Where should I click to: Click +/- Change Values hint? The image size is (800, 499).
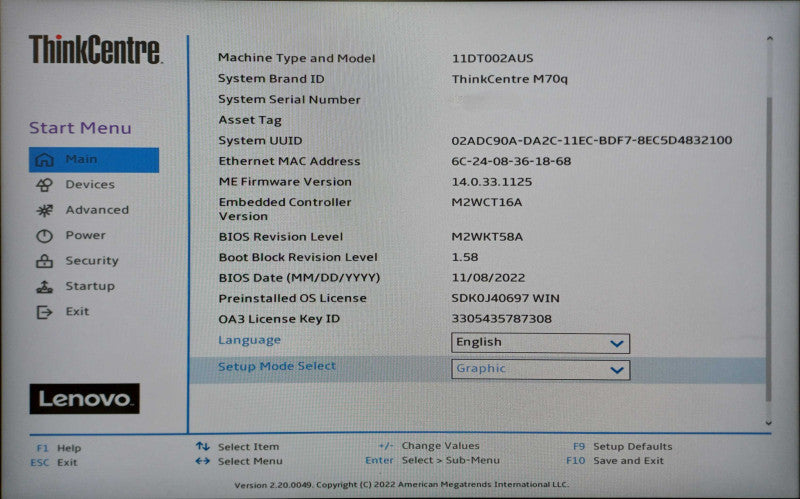429,446
